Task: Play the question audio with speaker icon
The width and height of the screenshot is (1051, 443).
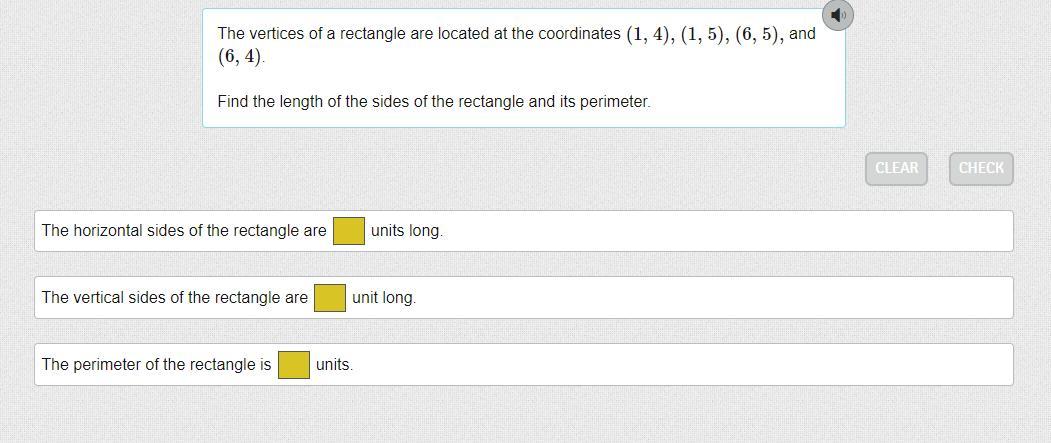Action: click(x=838, y=15)
